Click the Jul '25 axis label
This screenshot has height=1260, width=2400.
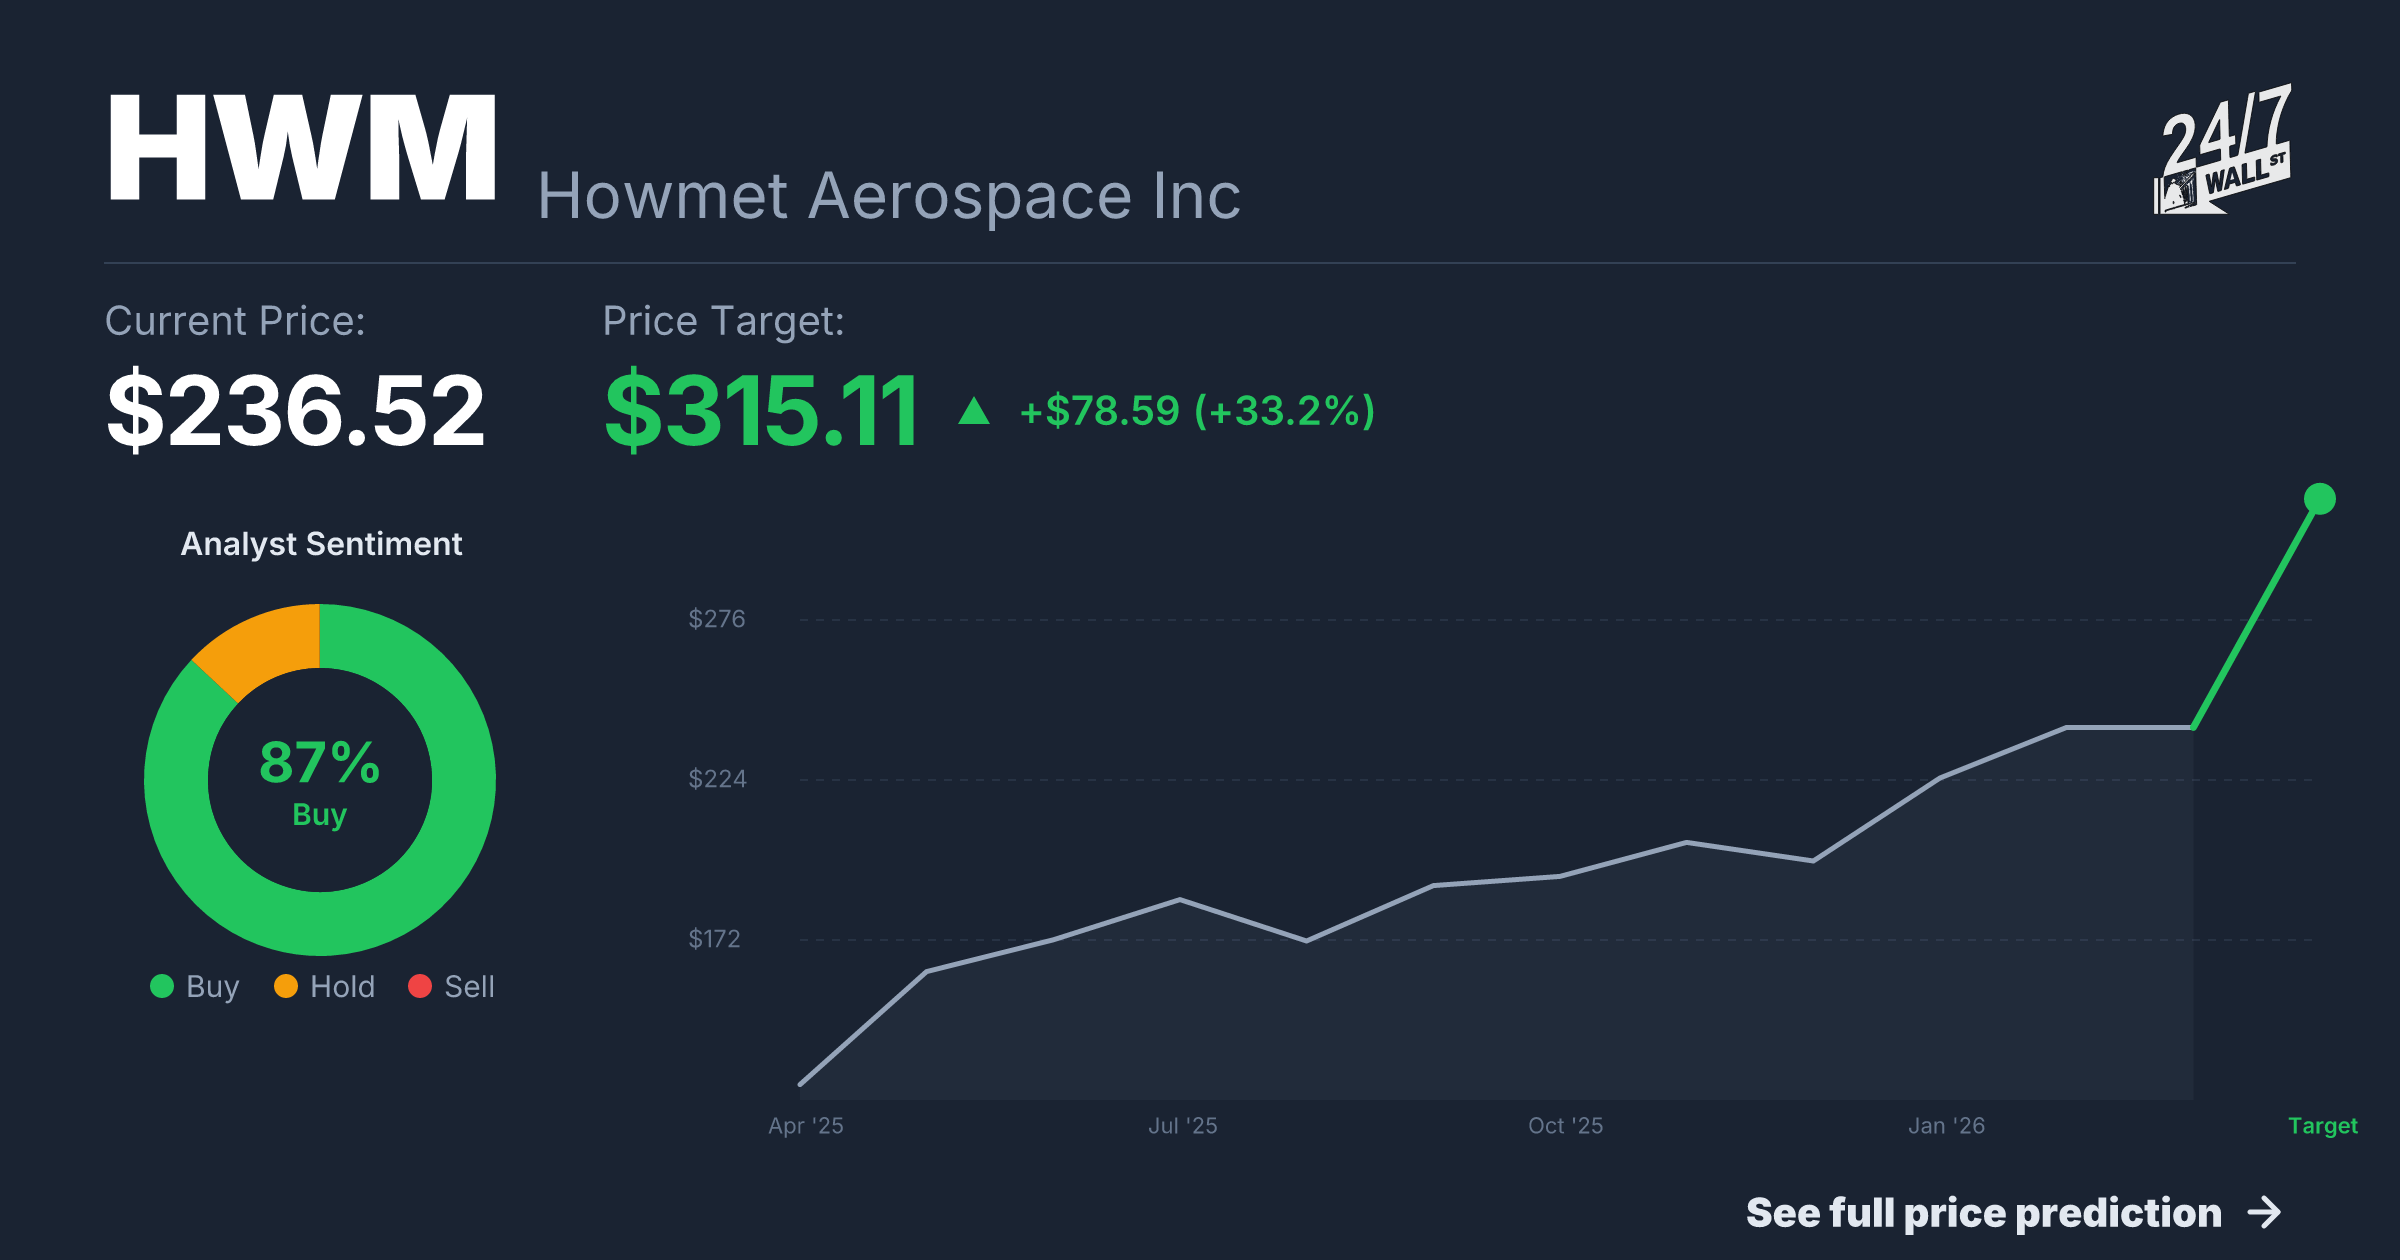tap(1182, 1126)
